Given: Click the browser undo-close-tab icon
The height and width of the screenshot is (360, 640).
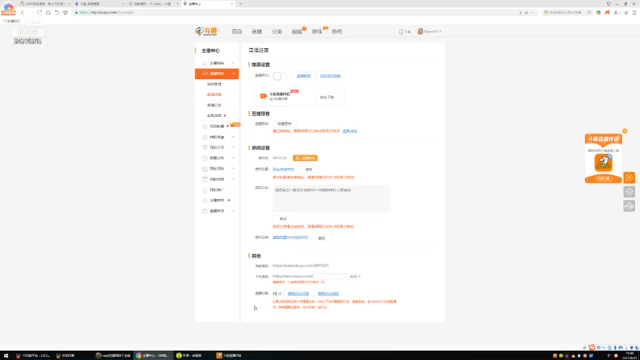Looking at the screenshot, I should point(57,13).
